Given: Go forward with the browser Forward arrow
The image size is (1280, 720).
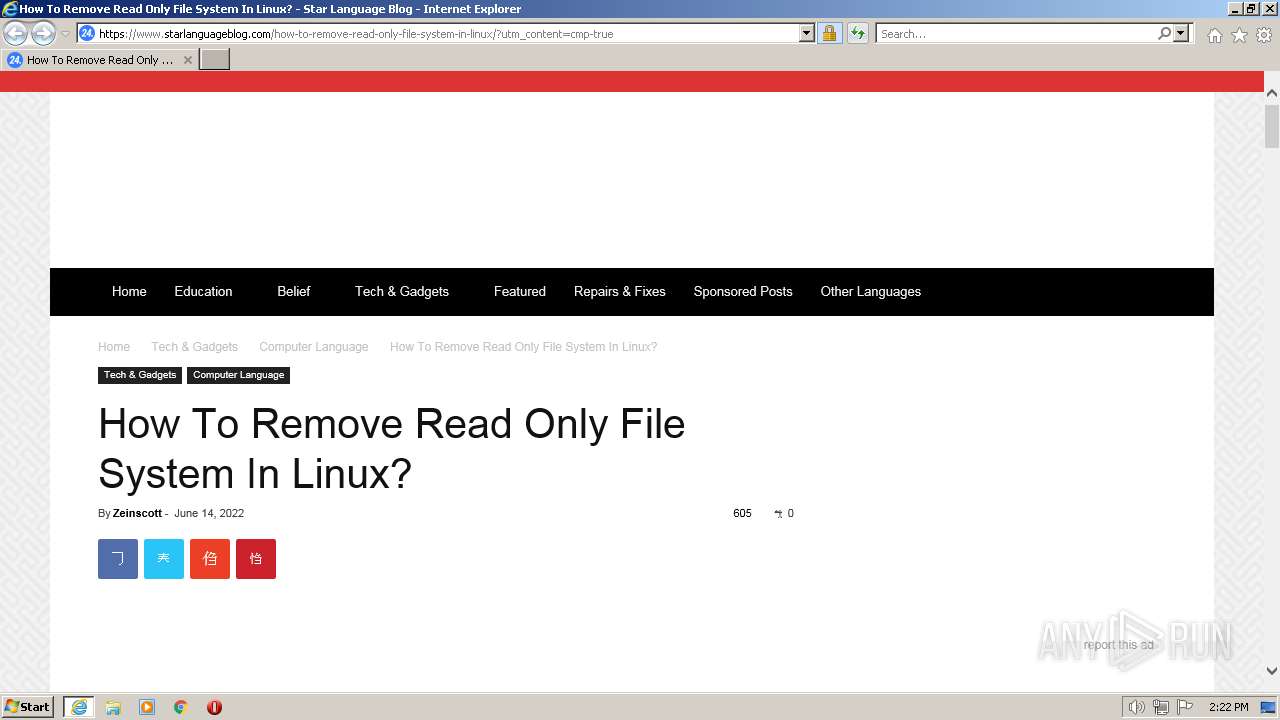Looking at the screenshot, I should point(43,33).
